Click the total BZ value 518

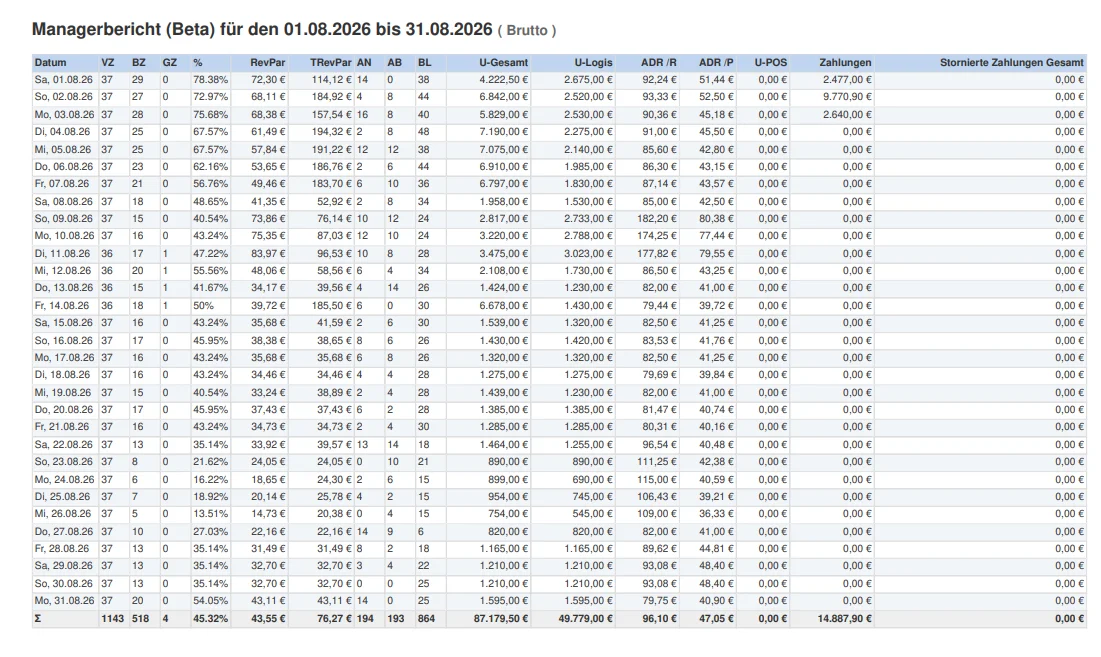point(140,618)
